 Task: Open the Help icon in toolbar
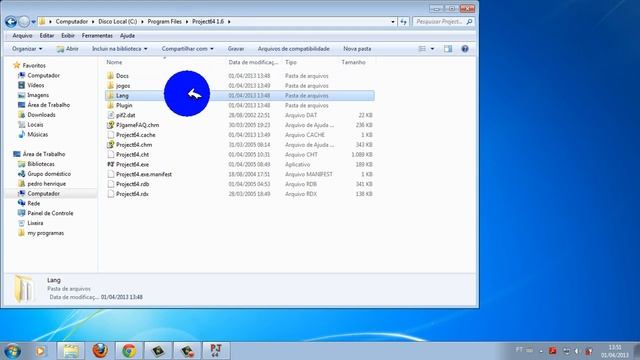tap(464, 49)
